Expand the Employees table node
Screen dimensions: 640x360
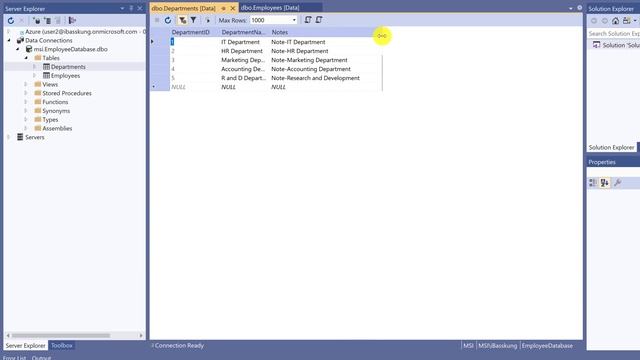tap(35, 76)
